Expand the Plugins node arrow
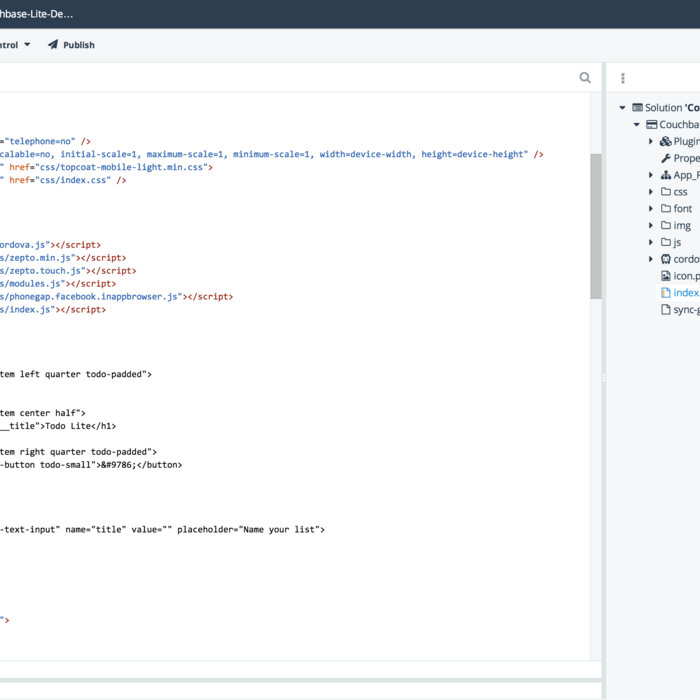Image resolution: width=700 pixels, height=700 pixels. [x=651, y=142]
